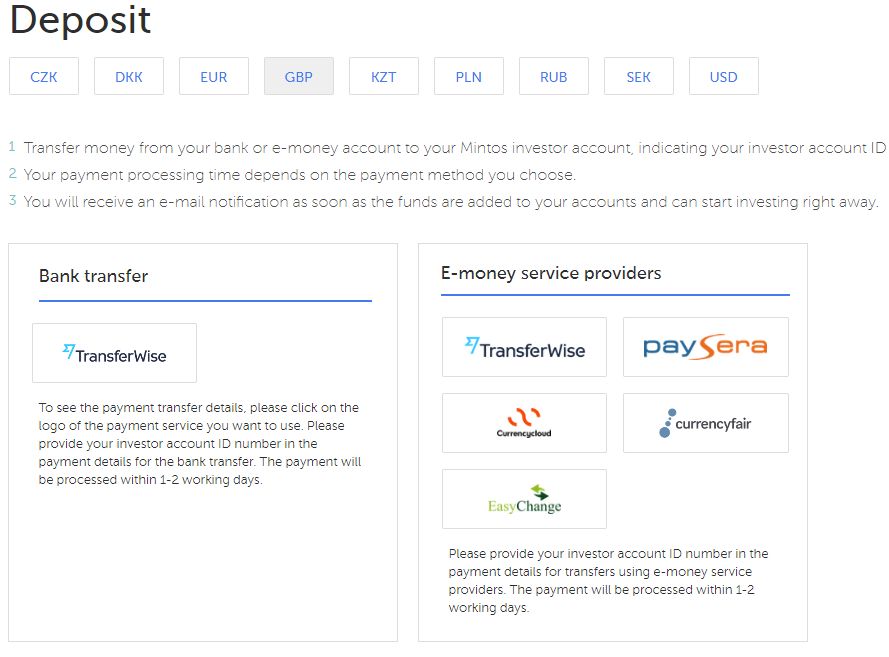This screenshot has width=889, height=657.
Task: Open the Currencycloud provider option
Action: pos(524,423)
